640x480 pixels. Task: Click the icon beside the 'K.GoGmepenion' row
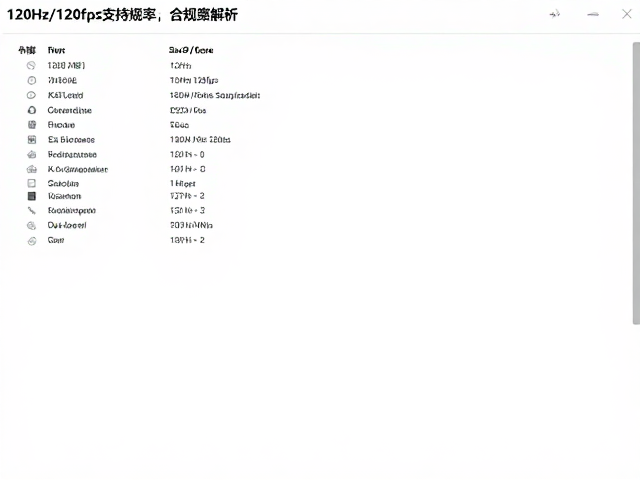pos(32,169)
